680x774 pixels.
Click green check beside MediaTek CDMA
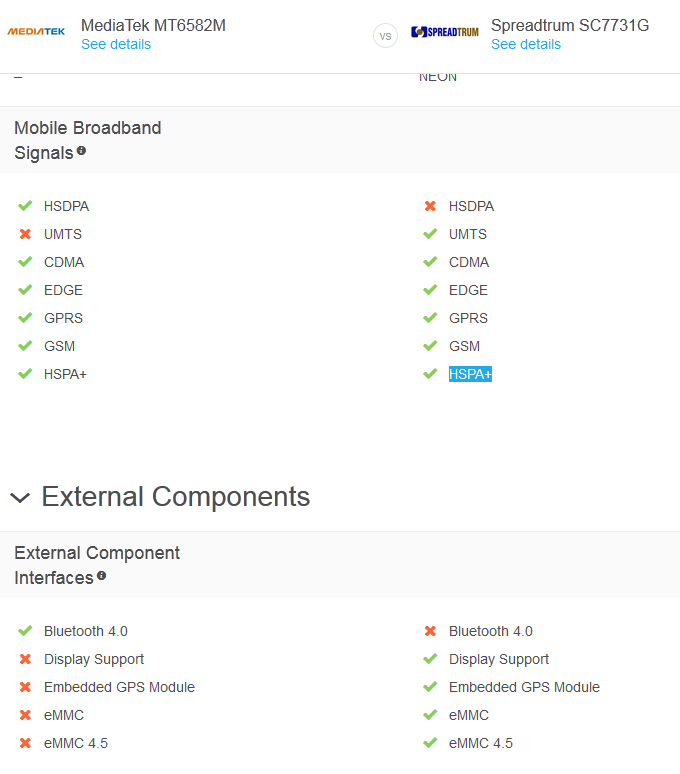[25, 262]
